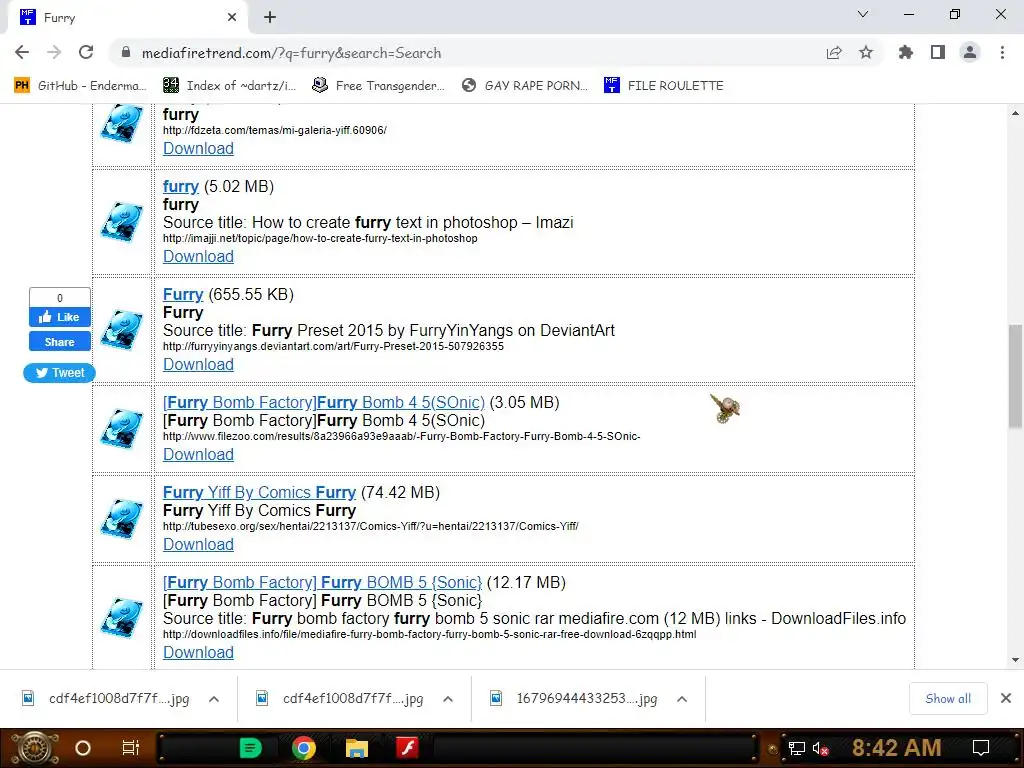Open Index of ~dartz bookmark
Screen dimensions: 1024x768
click(x=230, y=86)
